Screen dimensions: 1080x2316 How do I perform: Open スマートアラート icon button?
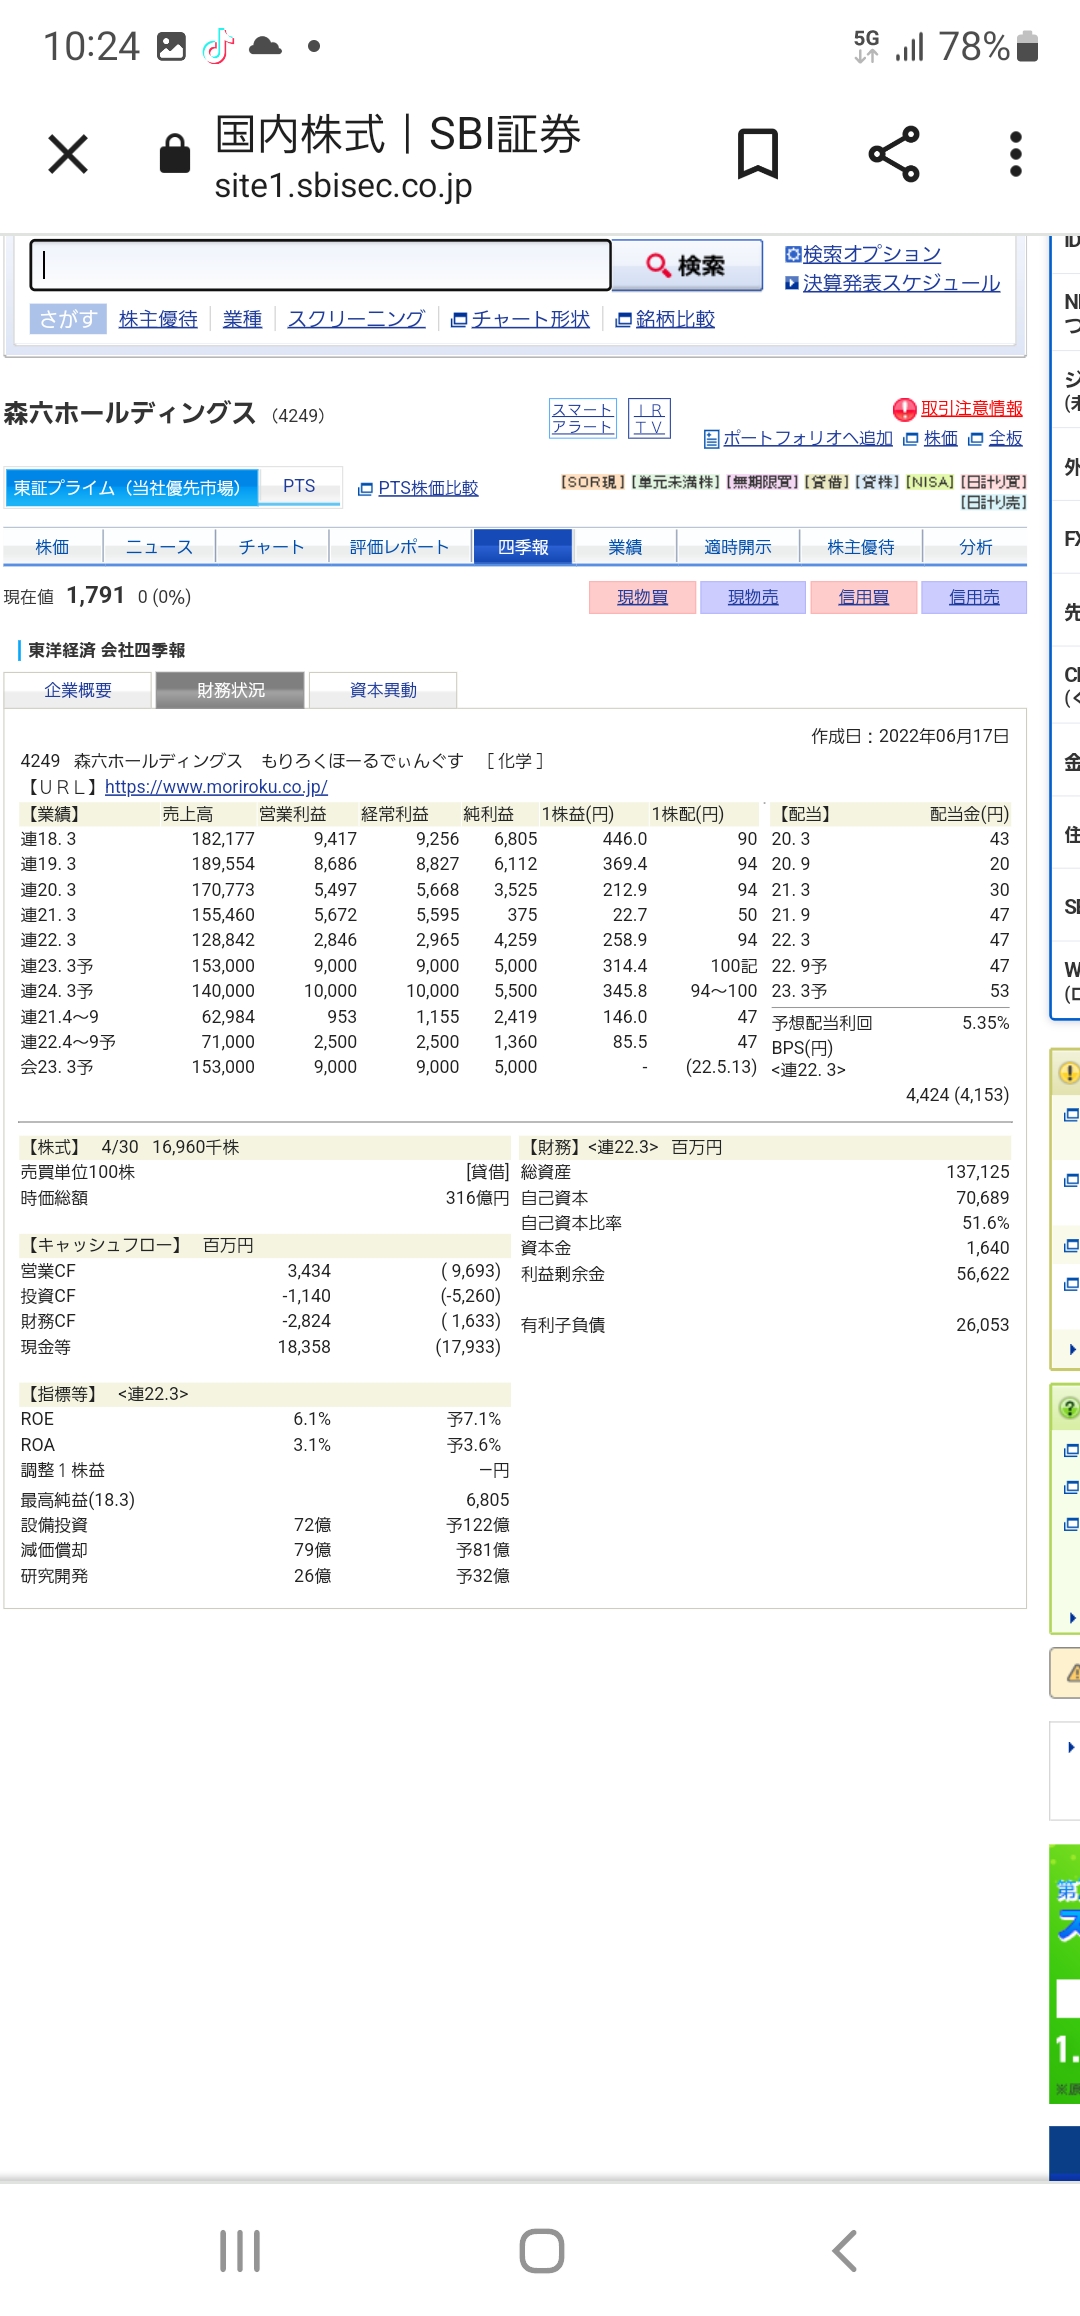point(582,418)
